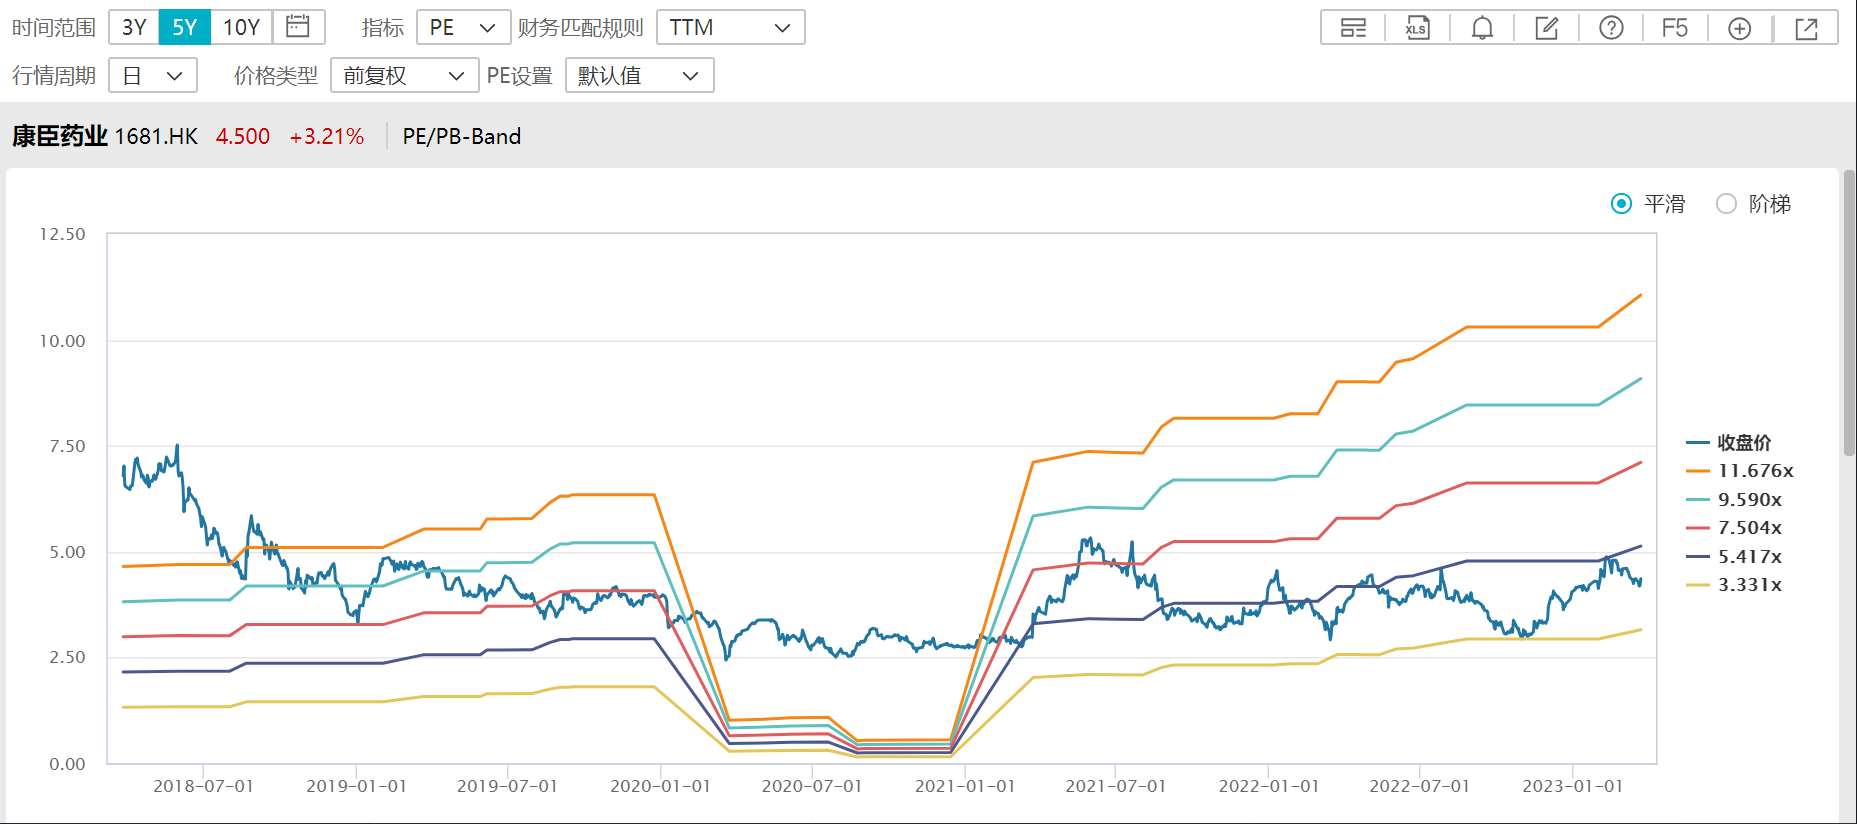This screenshot has height=824, width=1857.
Task: Select the 阶梯 step radio button
Action: [1726, 204]
